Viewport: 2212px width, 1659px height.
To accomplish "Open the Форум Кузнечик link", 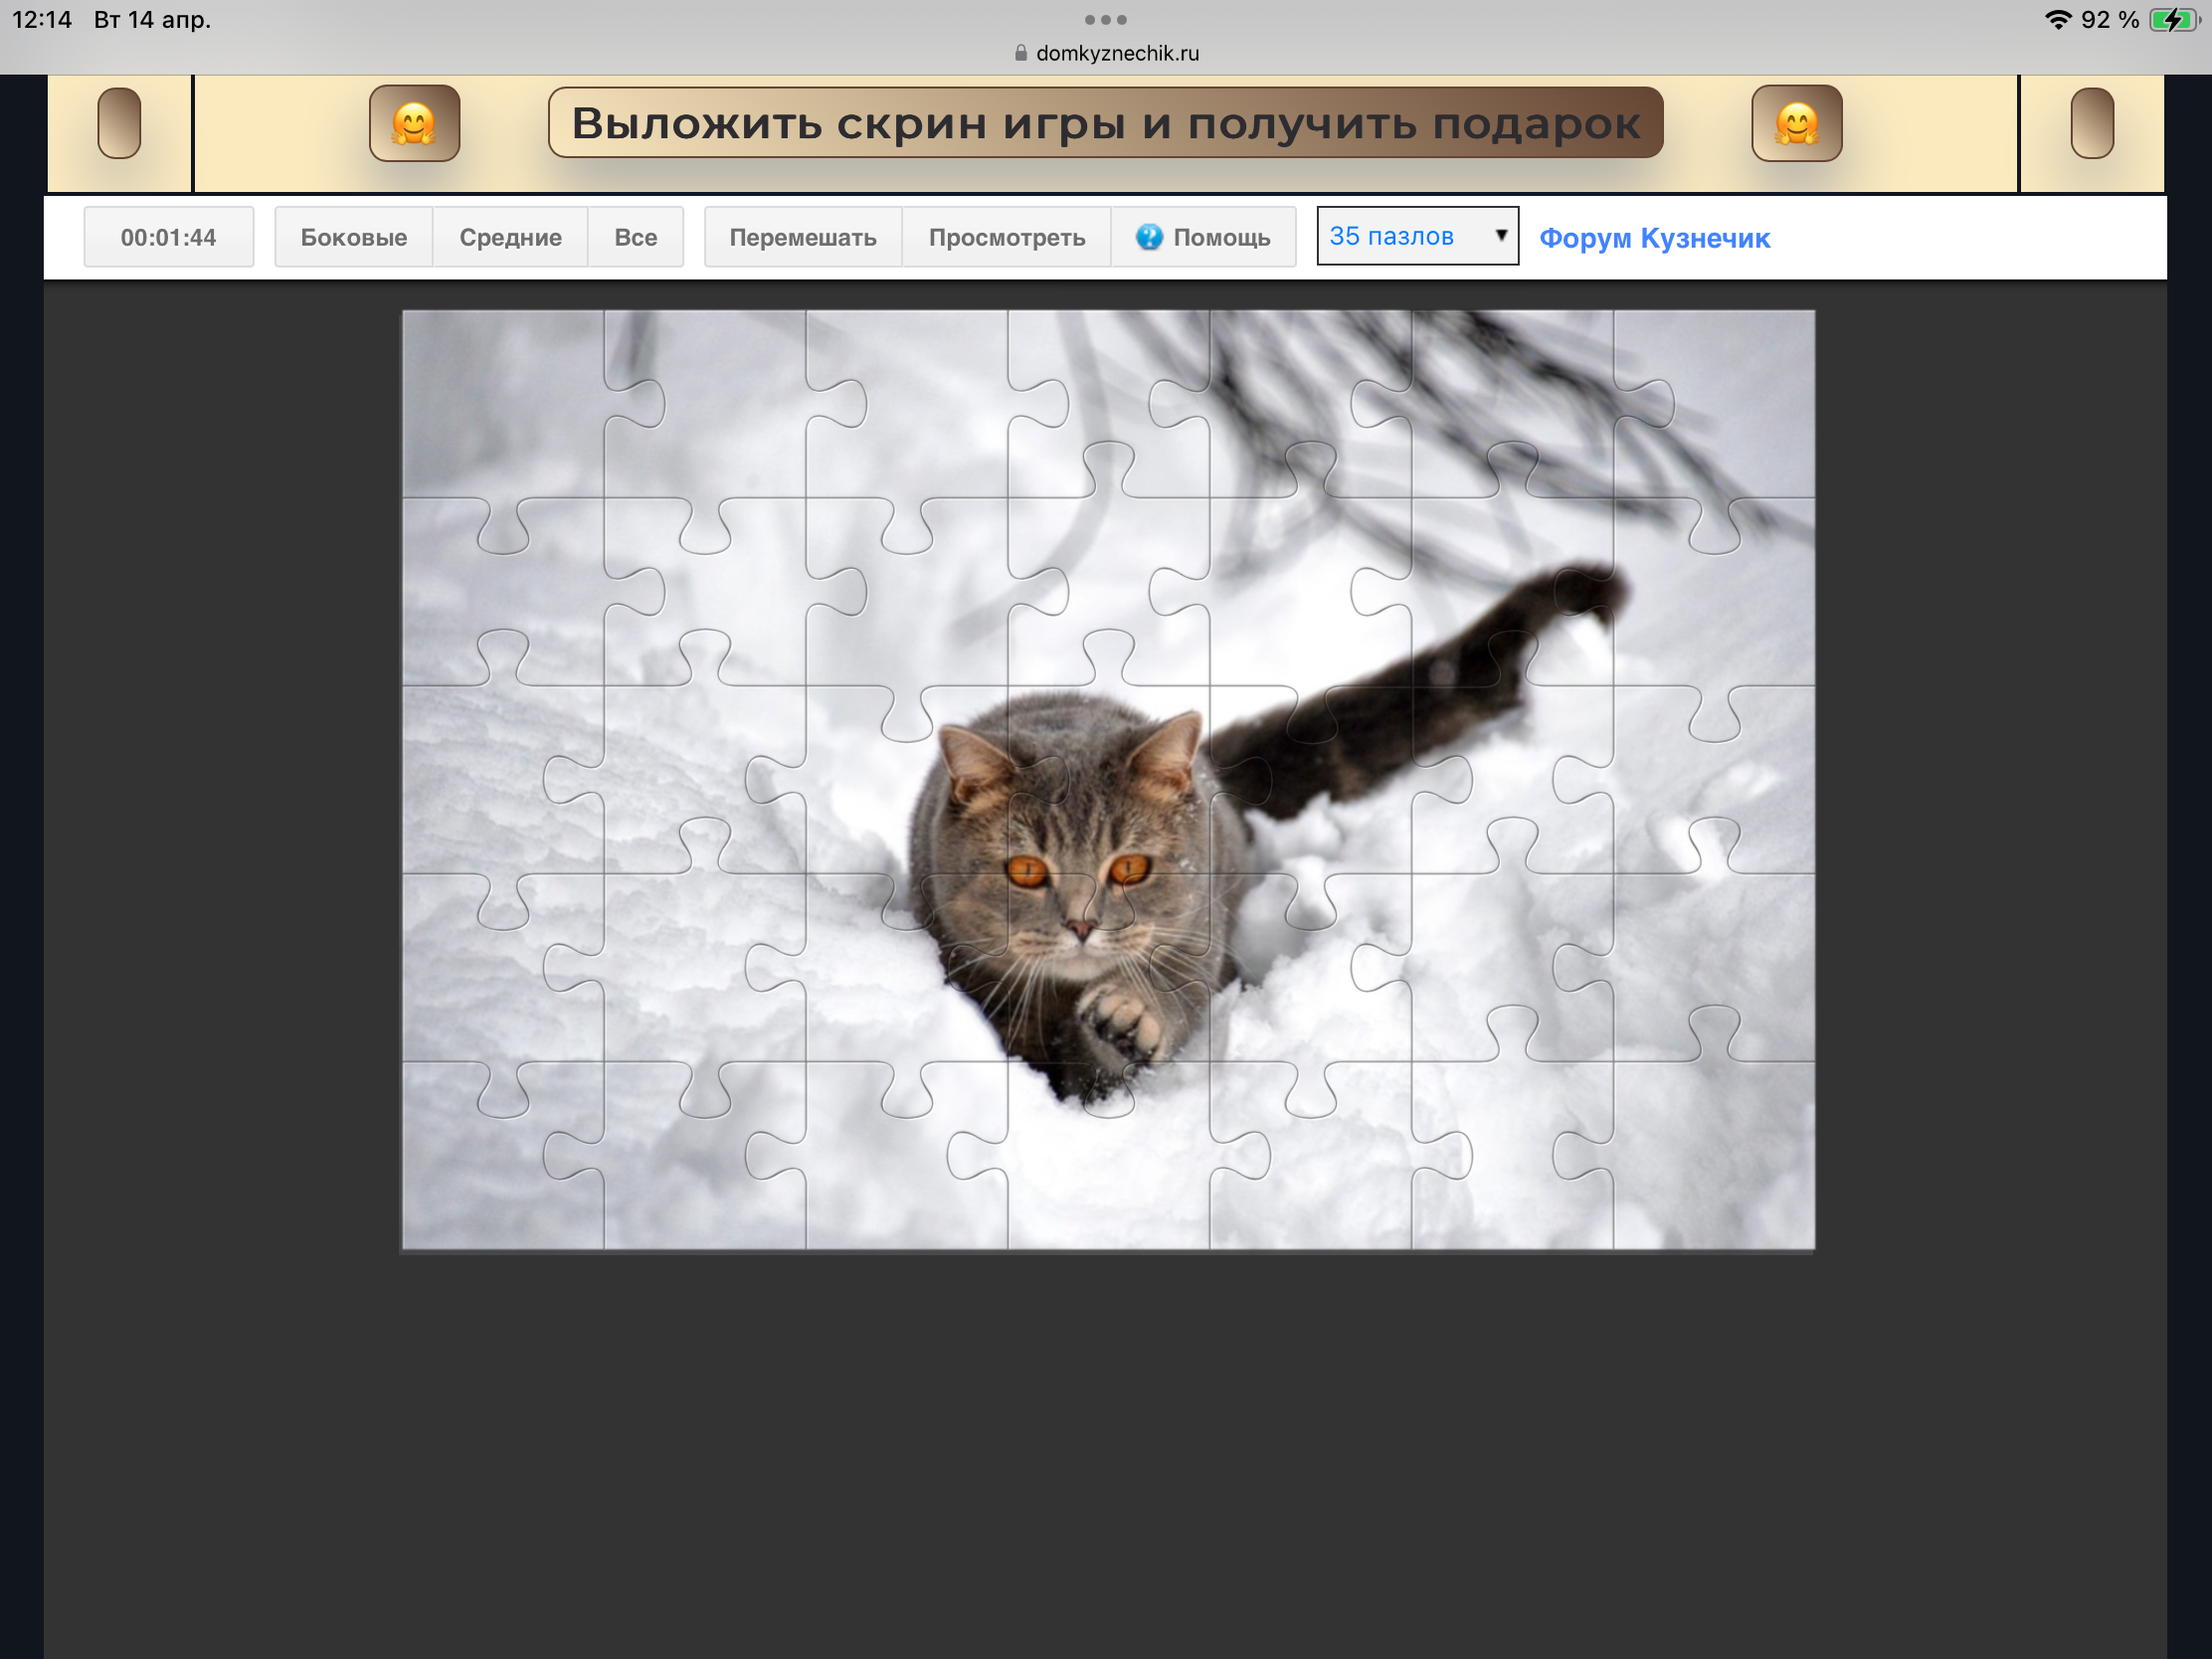I will tap(1654, 238).
